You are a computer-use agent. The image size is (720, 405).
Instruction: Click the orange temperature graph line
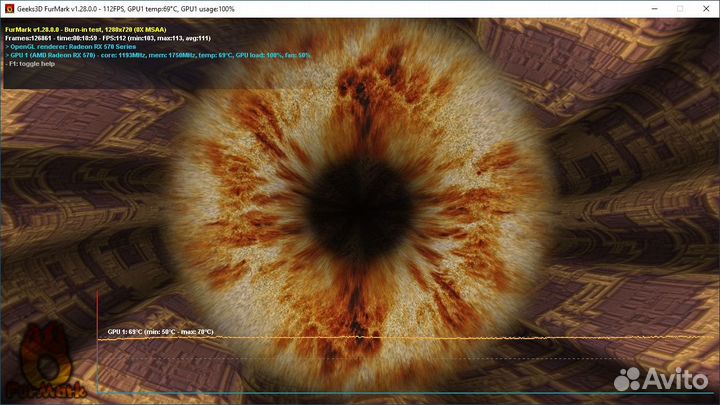click(400, 338)
